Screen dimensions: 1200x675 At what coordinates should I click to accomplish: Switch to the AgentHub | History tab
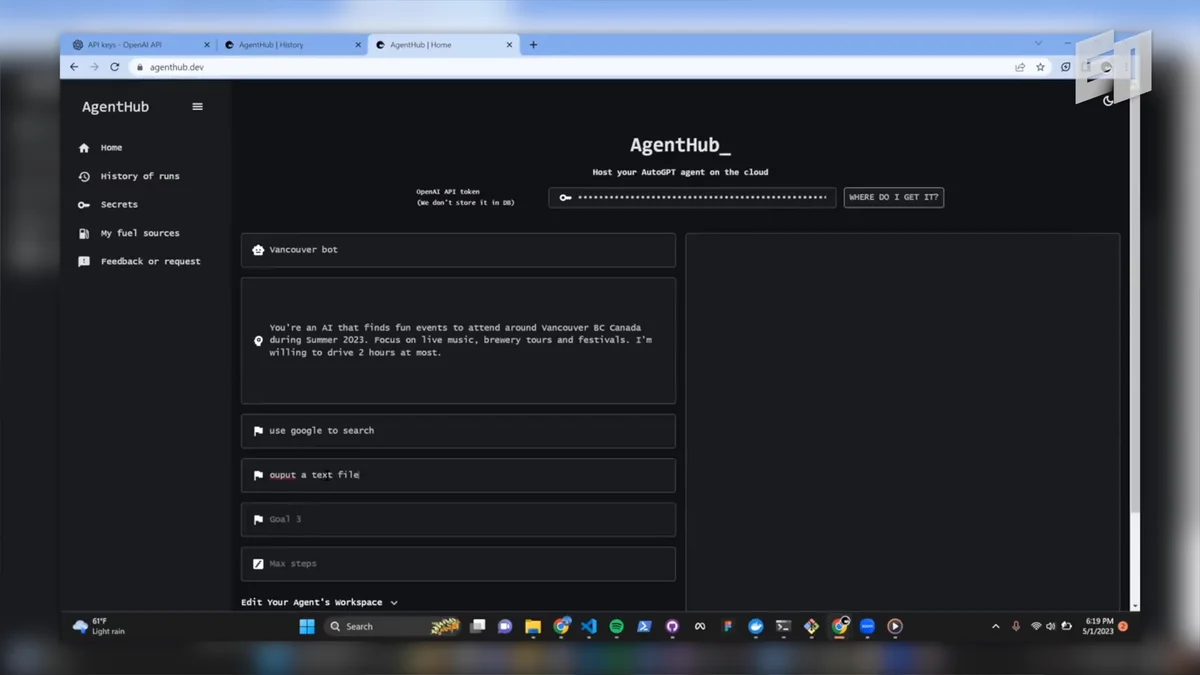click(x=291, y=45)
